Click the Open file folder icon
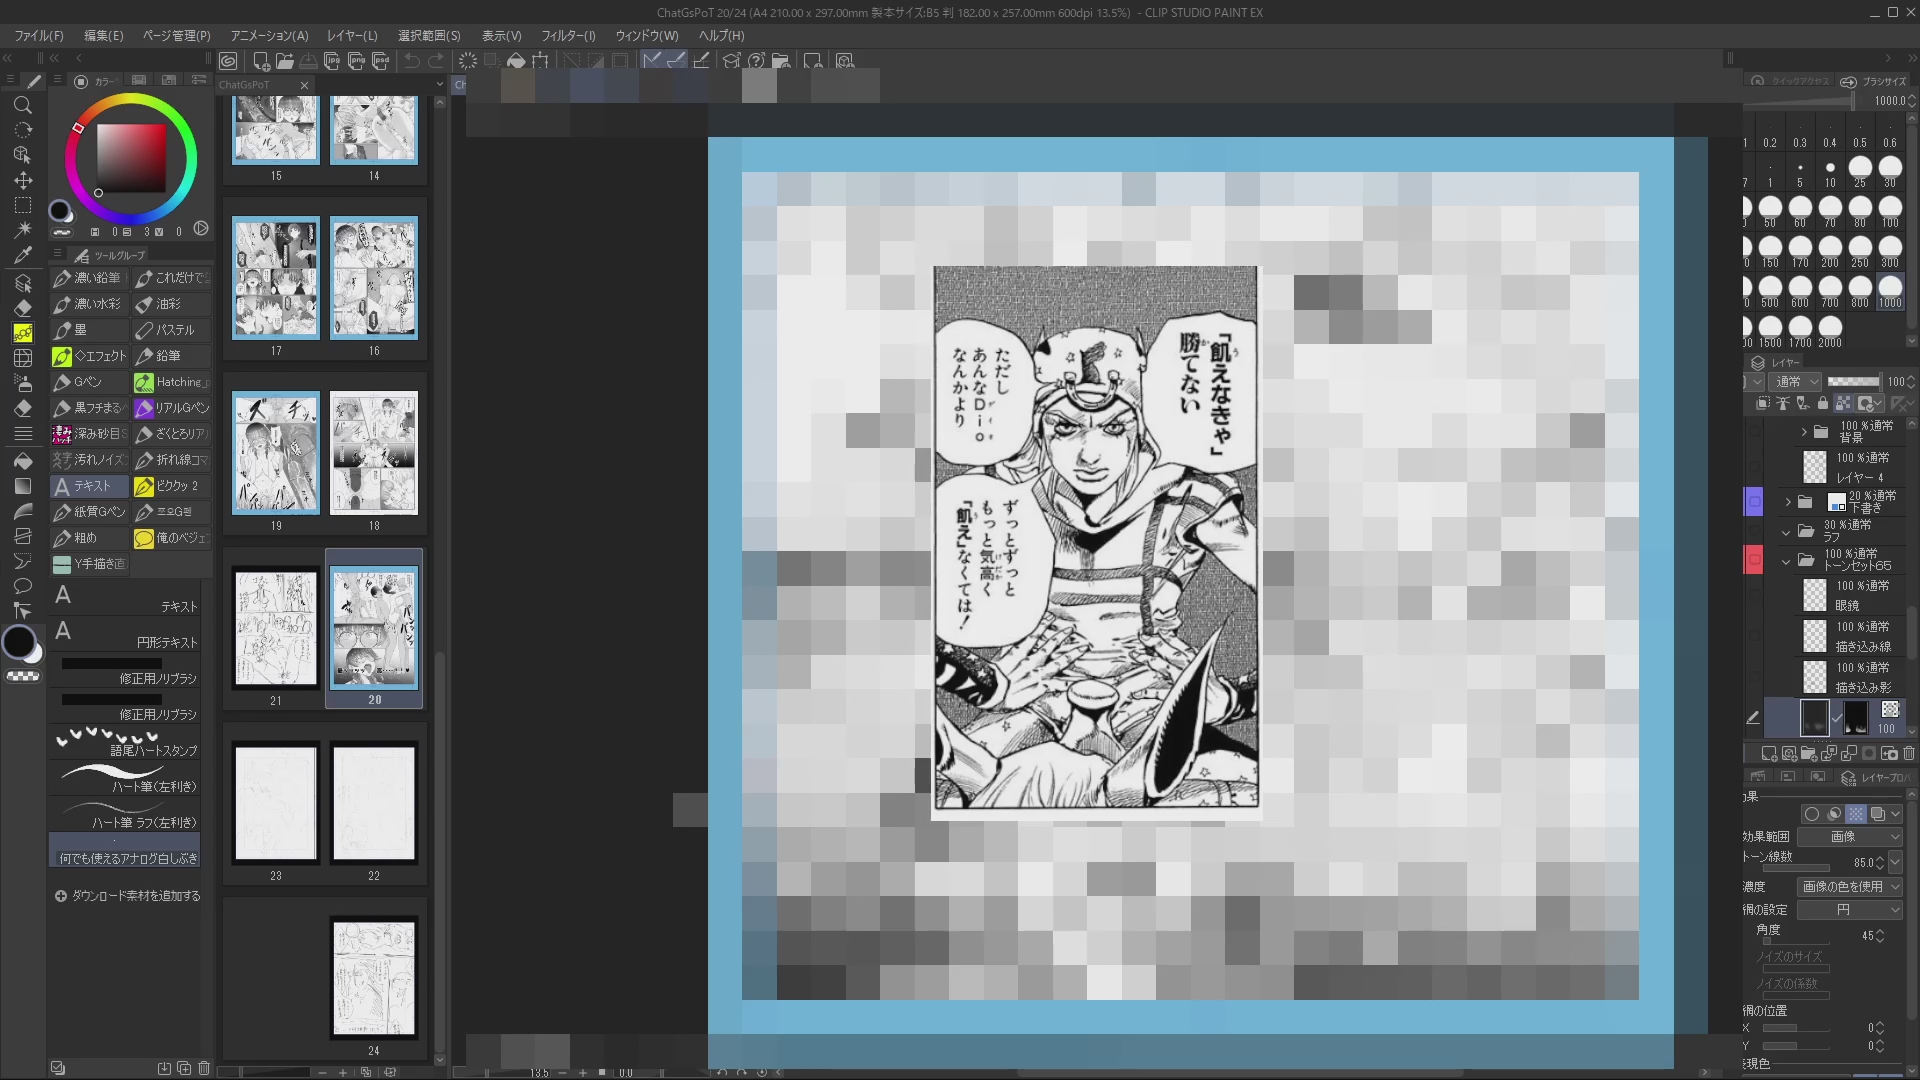 click(285, 61)
